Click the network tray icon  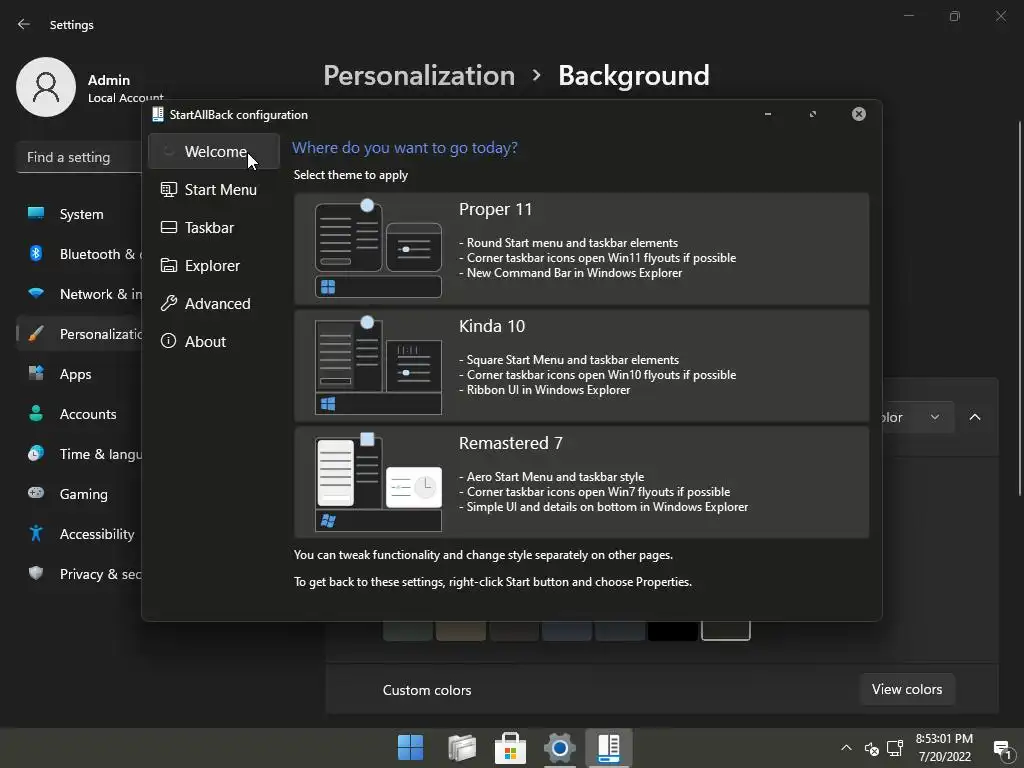pos(895,748)
